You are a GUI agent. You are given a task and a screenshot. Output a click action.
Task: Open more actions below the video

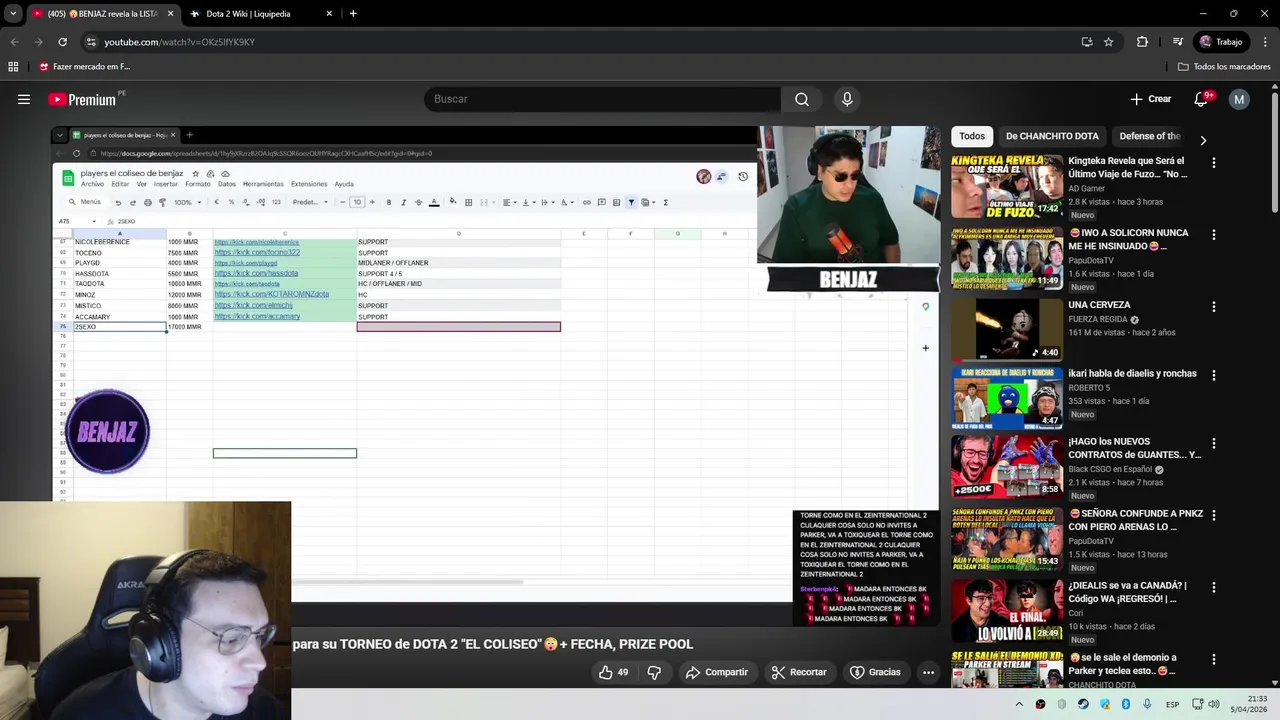pos(928,672)
